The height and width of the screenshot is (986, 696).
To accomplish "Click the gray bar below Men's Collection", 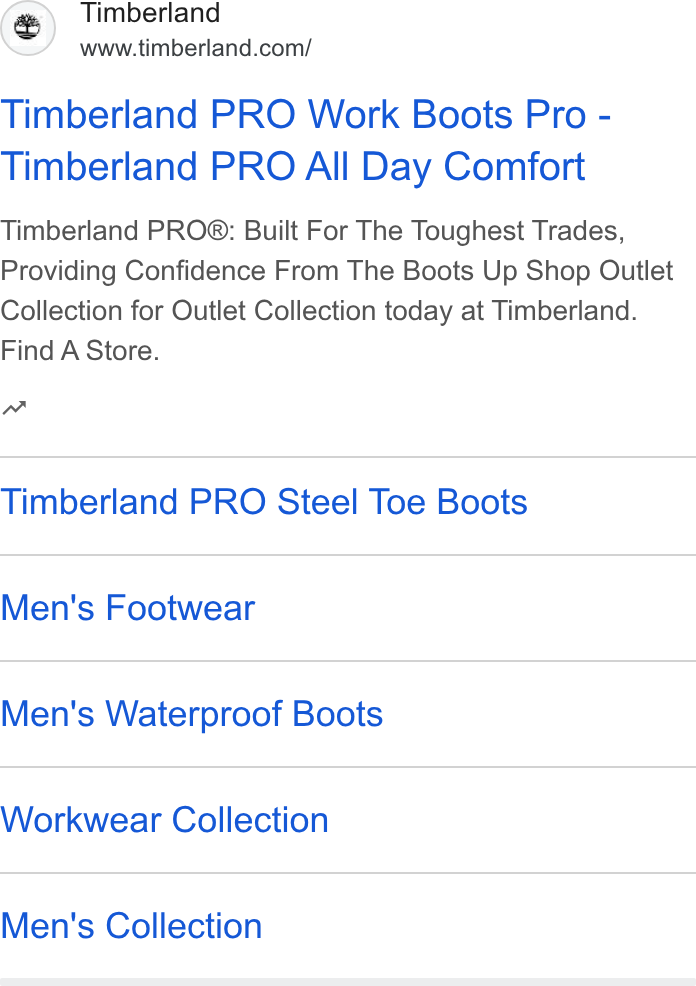I will (x=348, y=982).
